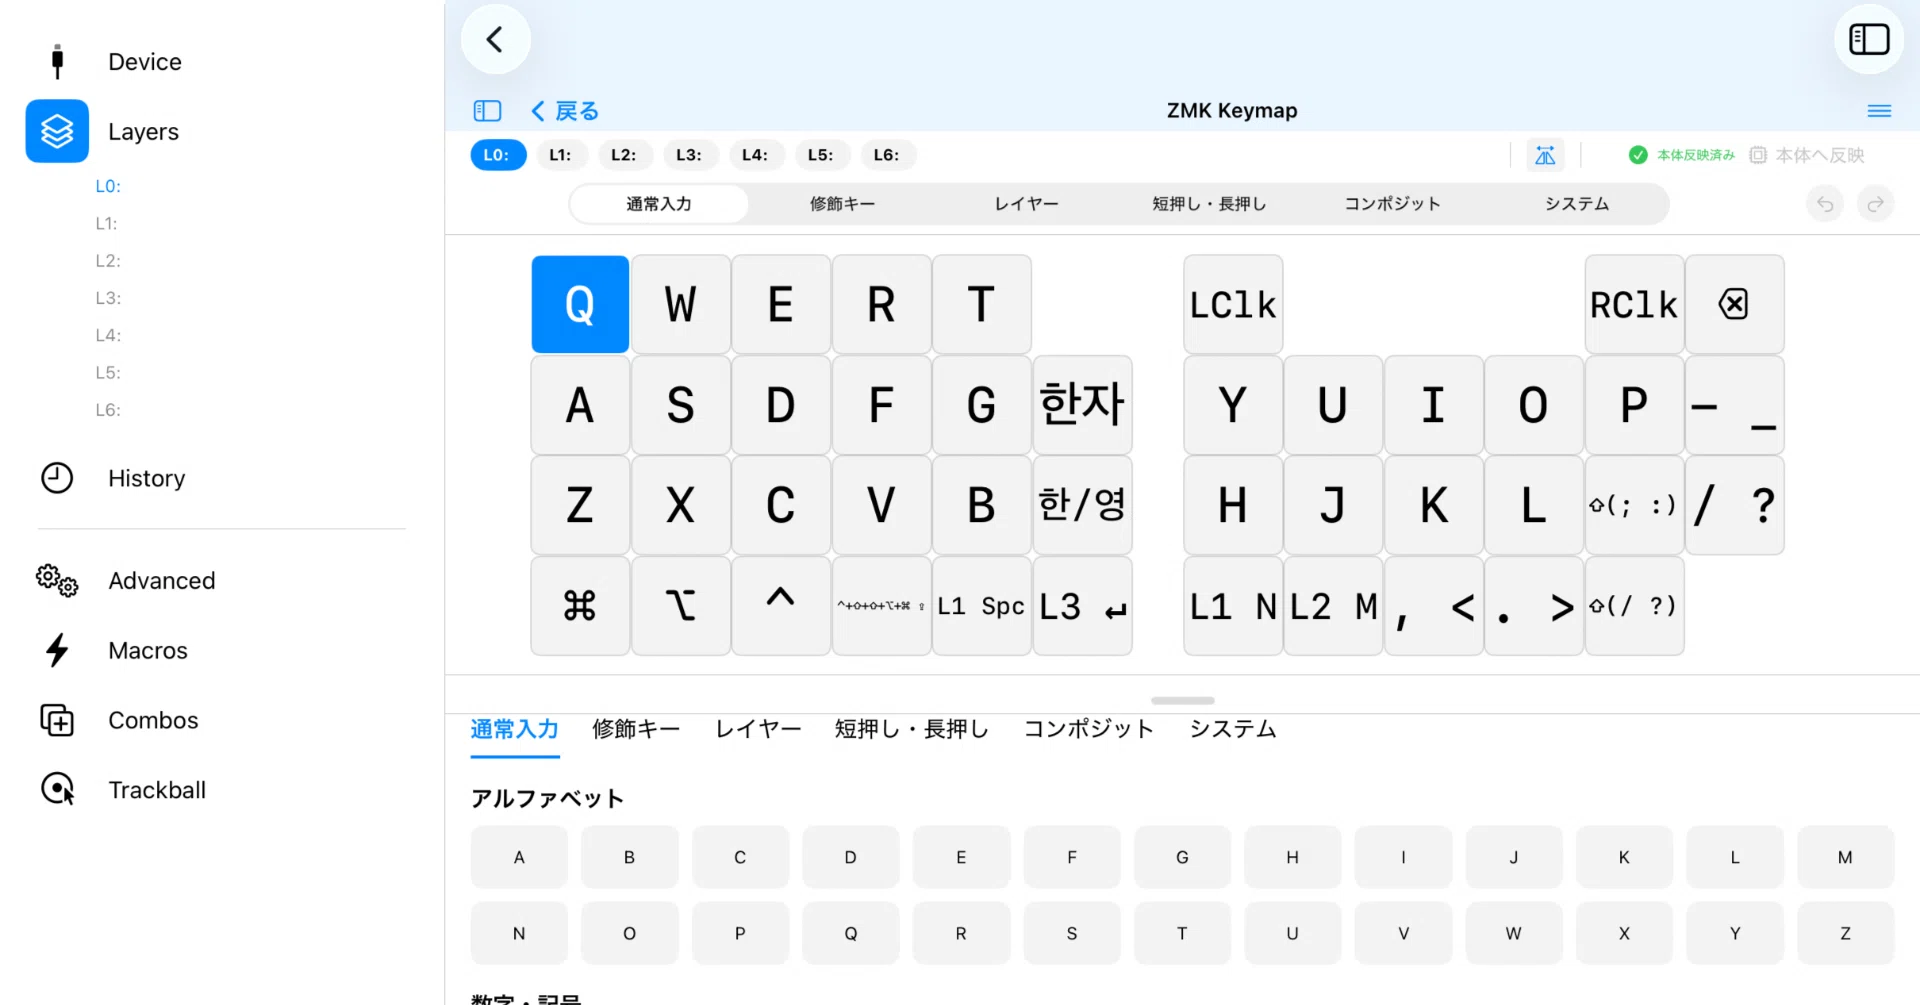Select the slash question mark key
The image size is (1920, 1005).
pos(1734,505)
